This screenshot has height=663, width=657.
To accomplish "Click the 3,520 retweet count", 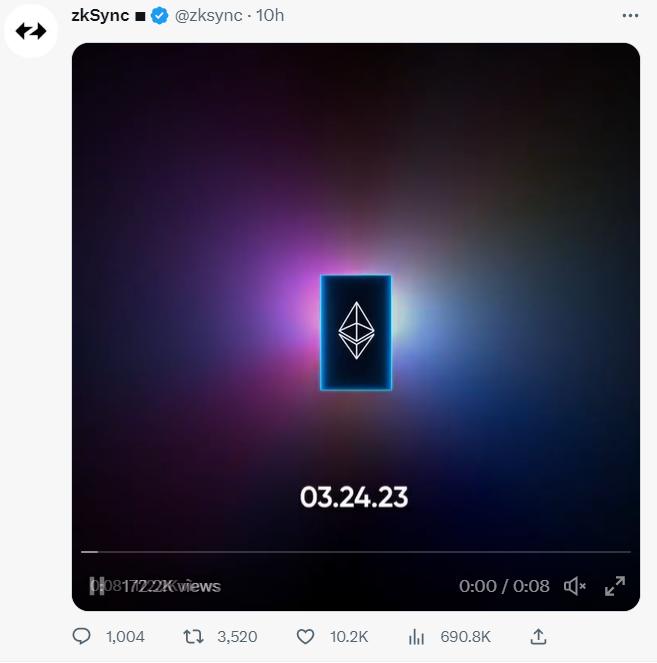I will point(237,637).
